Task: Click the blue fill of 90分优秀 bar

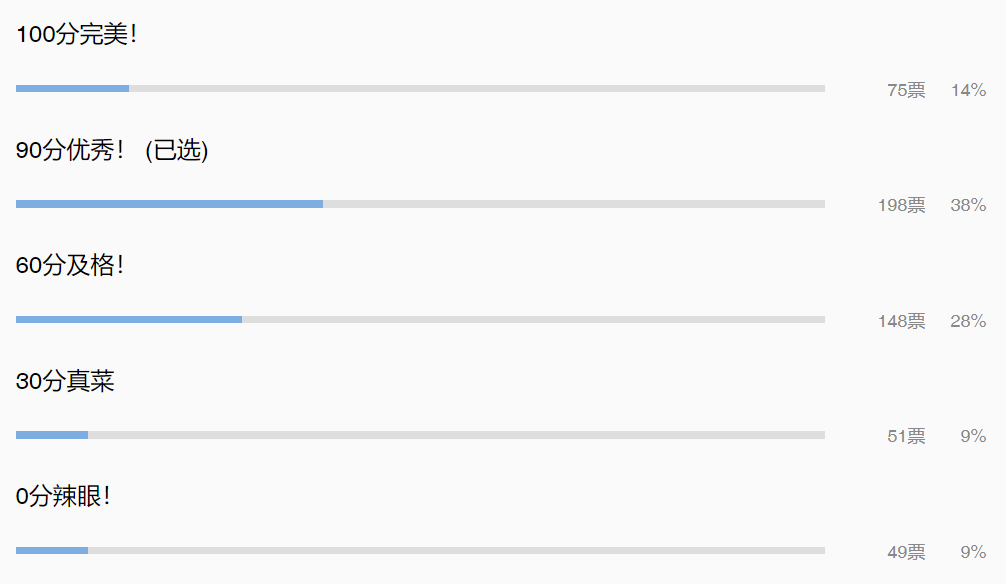Action: tap(169, 204)
